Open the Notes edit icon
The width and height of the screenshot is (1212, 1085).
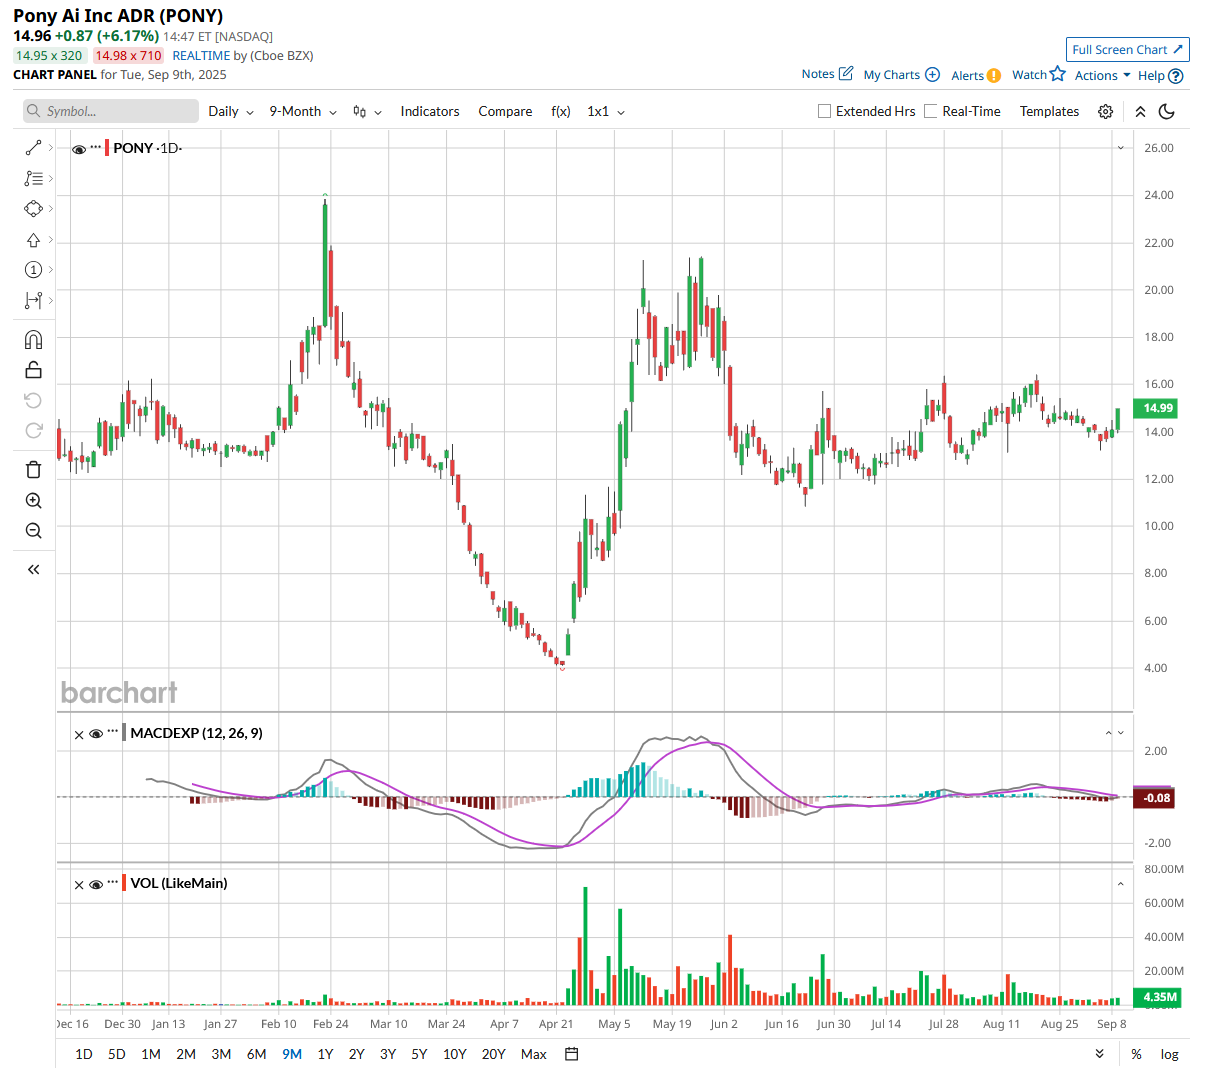coord(846,73)
